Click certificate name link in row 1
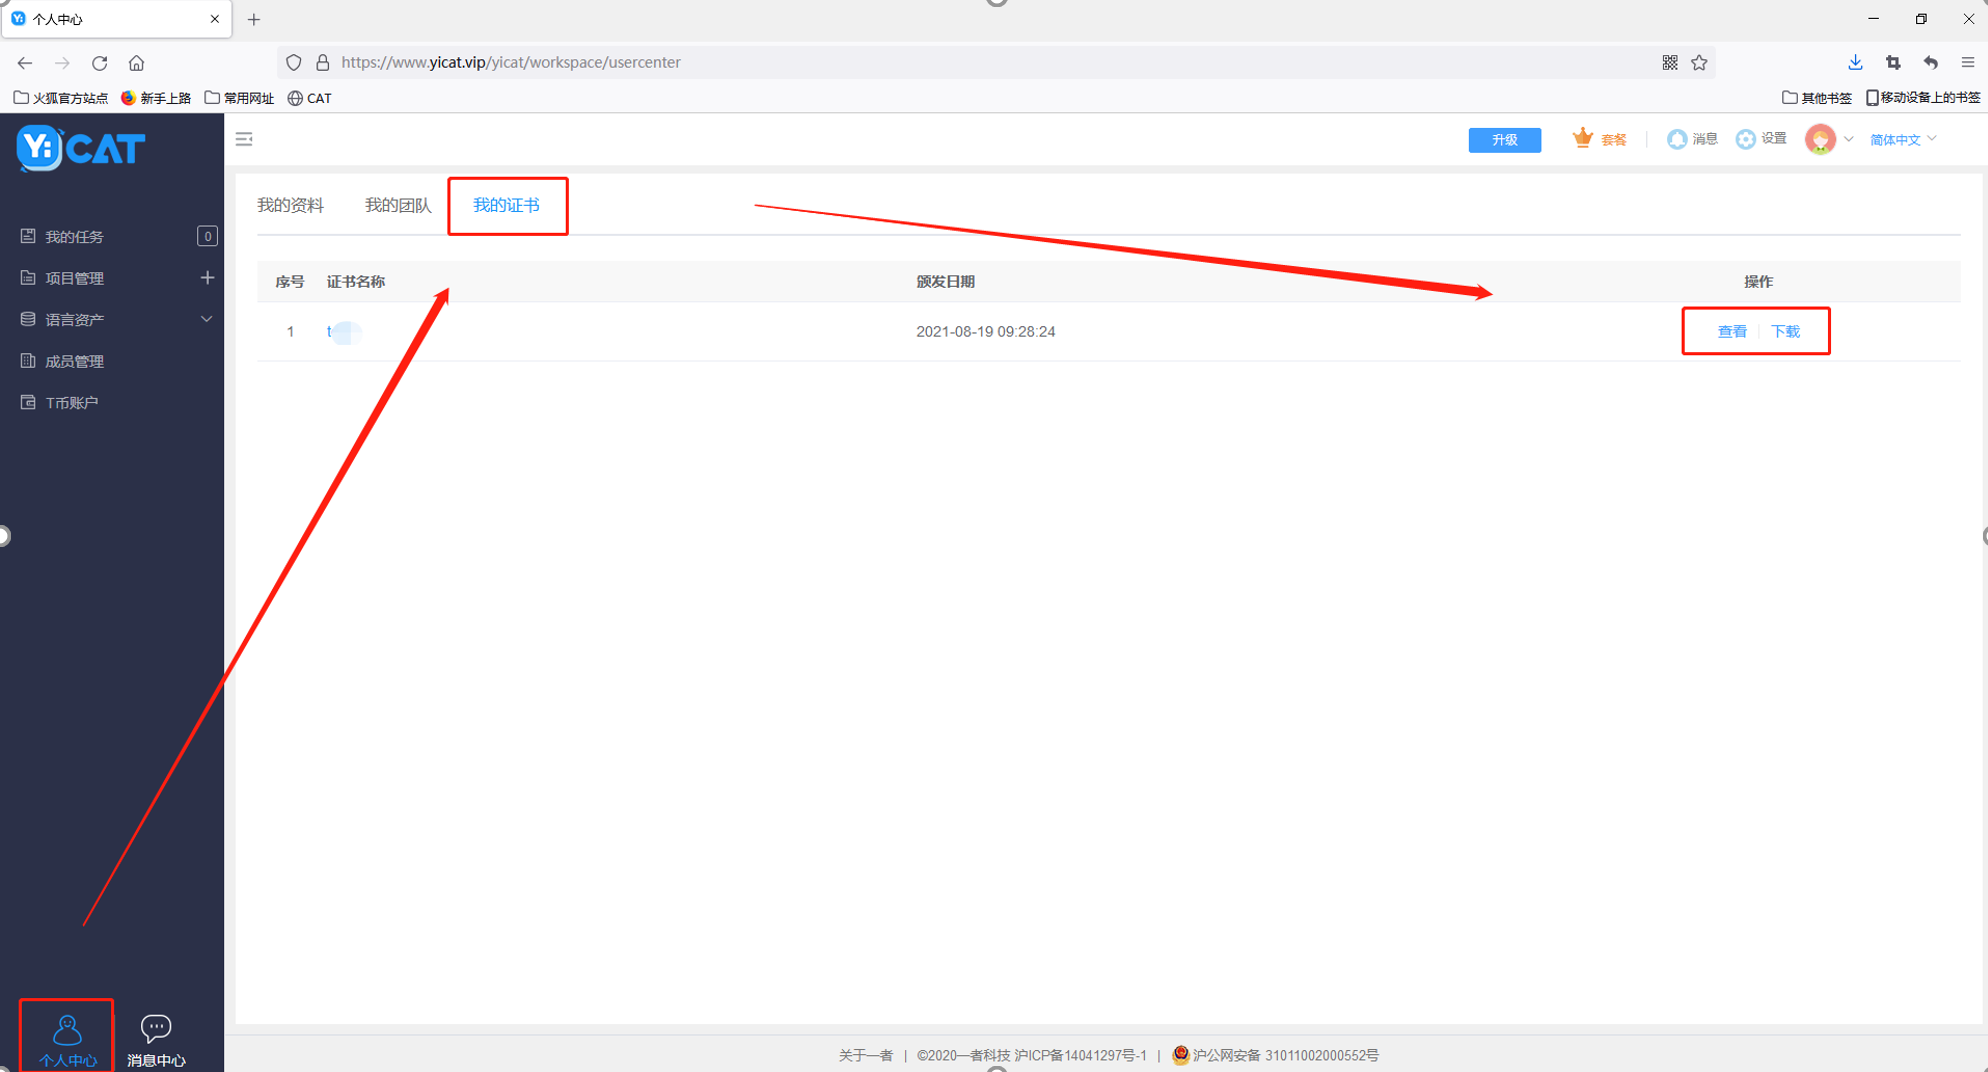Image resolution: width=1988 pixels, height=1072 pixels. coord(343,332)
